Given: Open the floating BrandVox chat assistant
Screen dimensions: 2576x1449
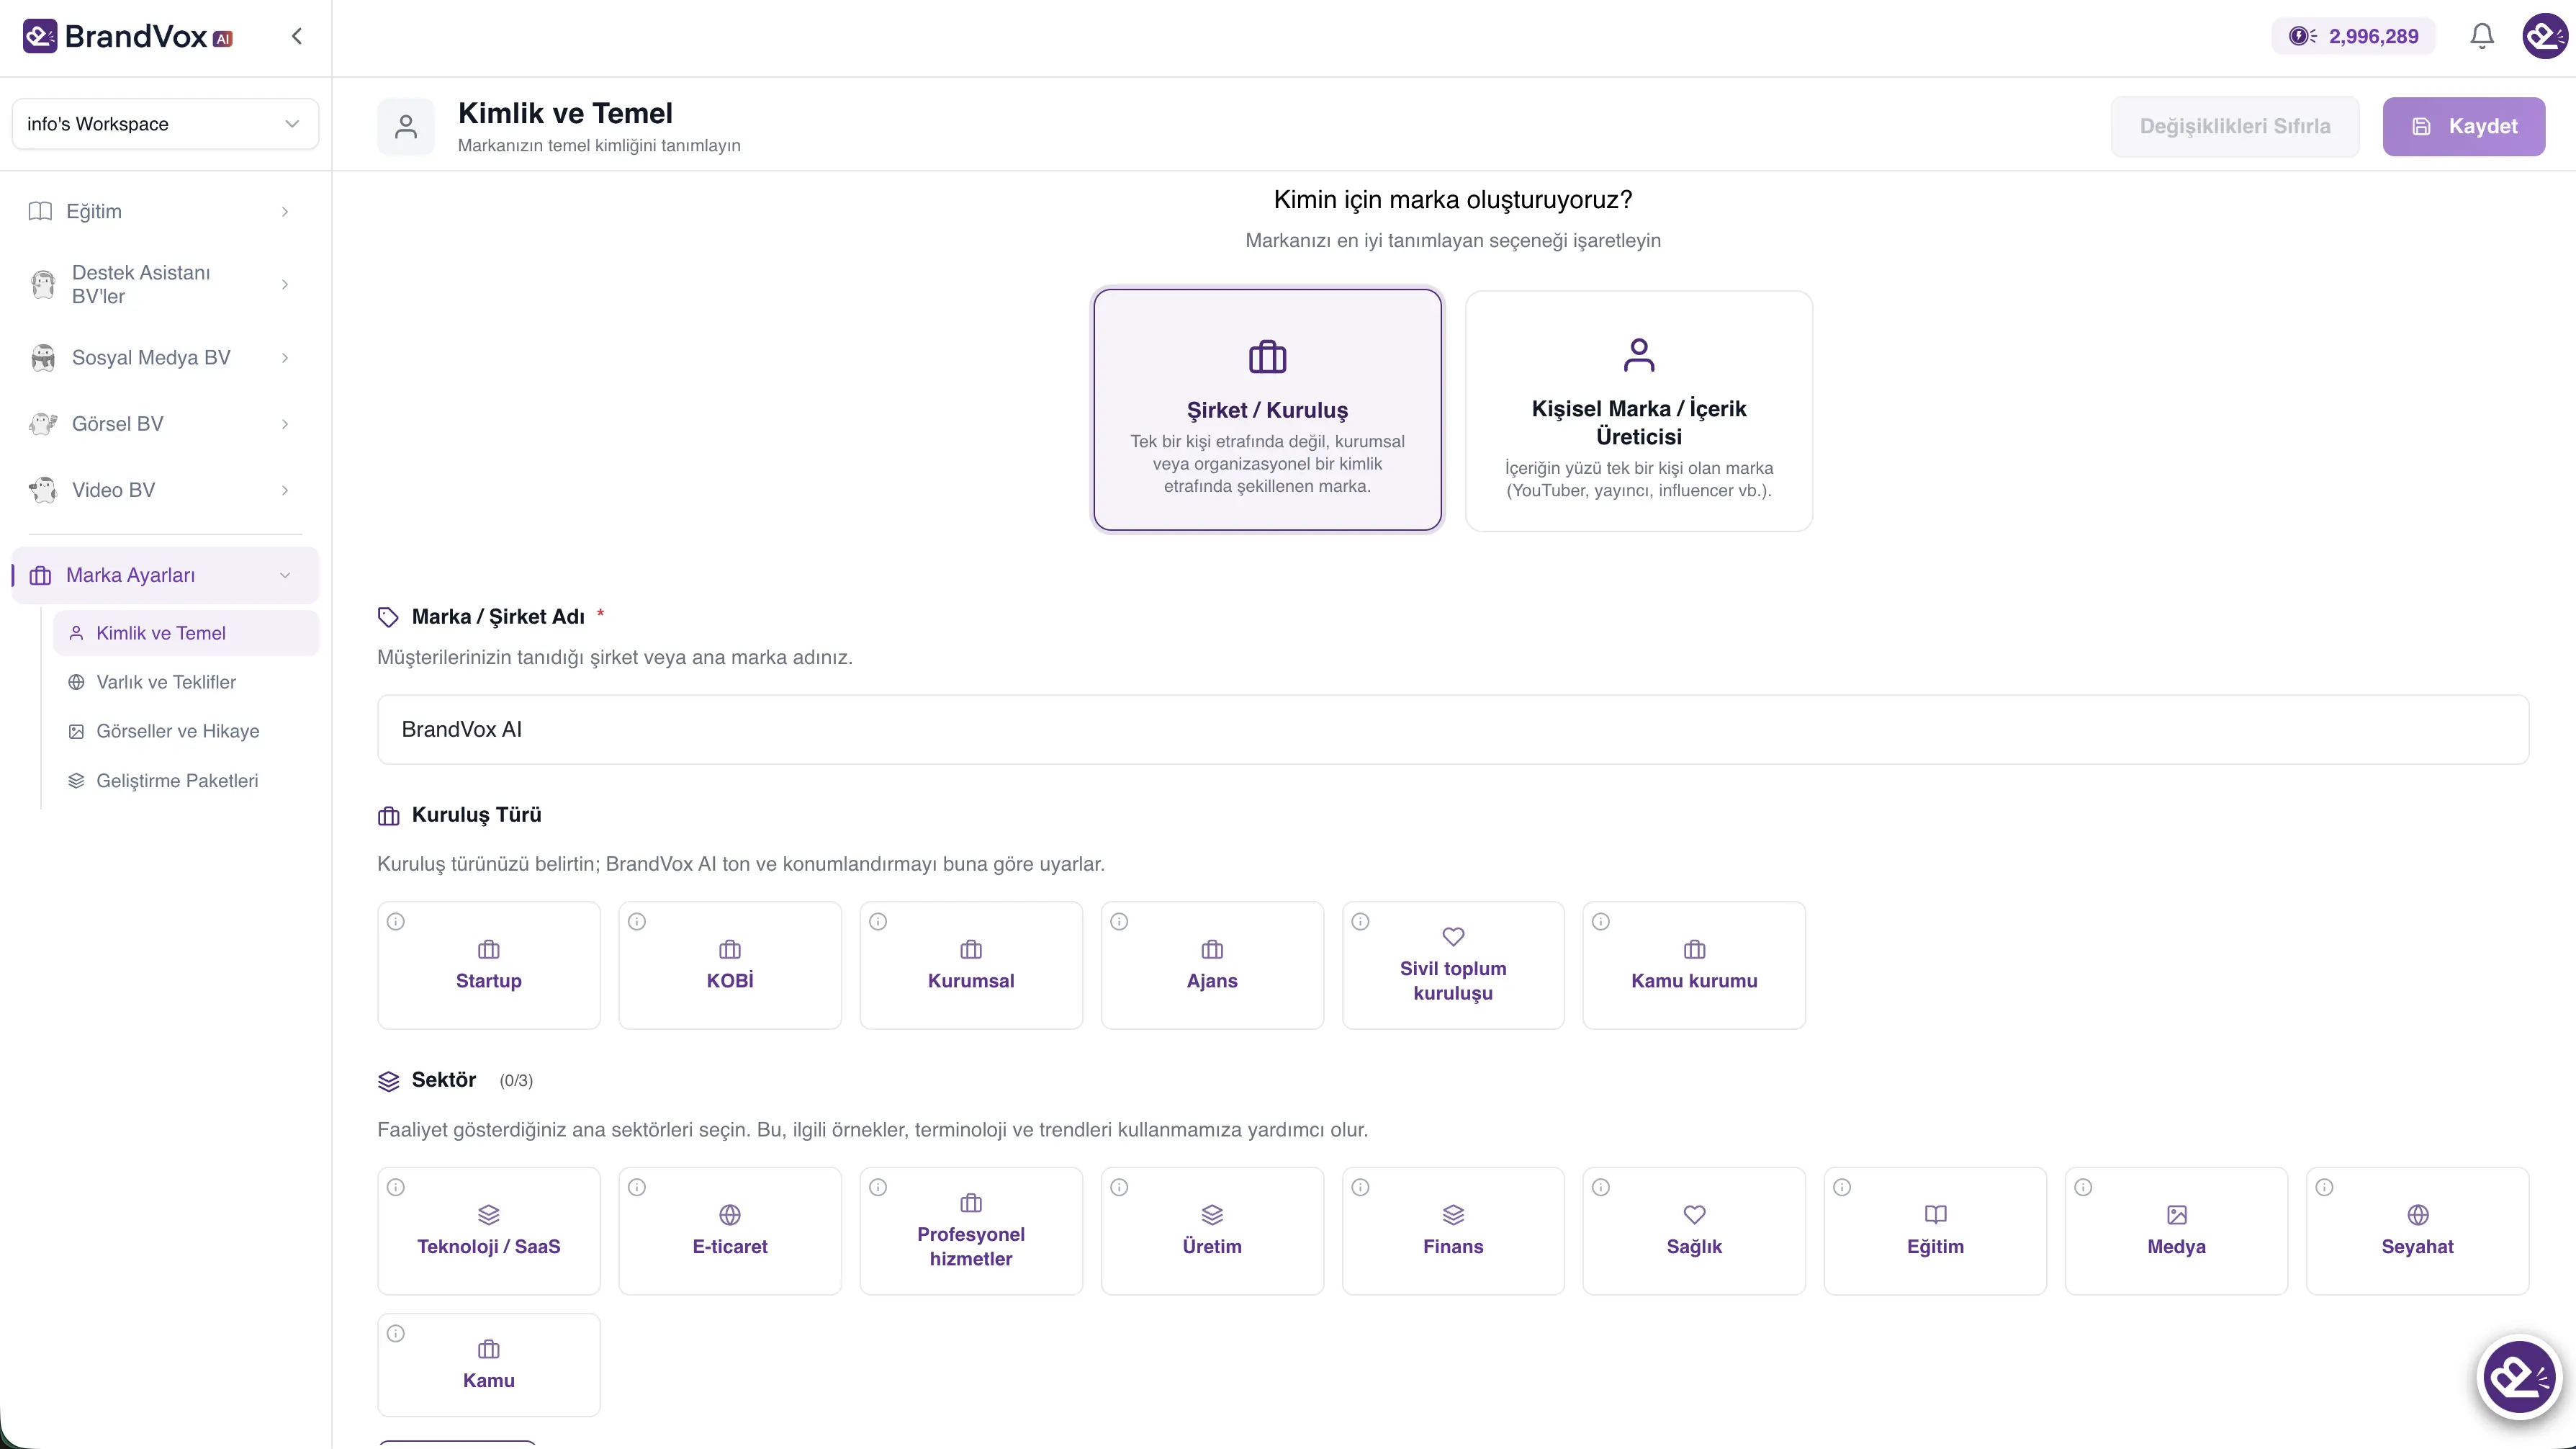Looking at the screenshot, I should 2520,1377.
